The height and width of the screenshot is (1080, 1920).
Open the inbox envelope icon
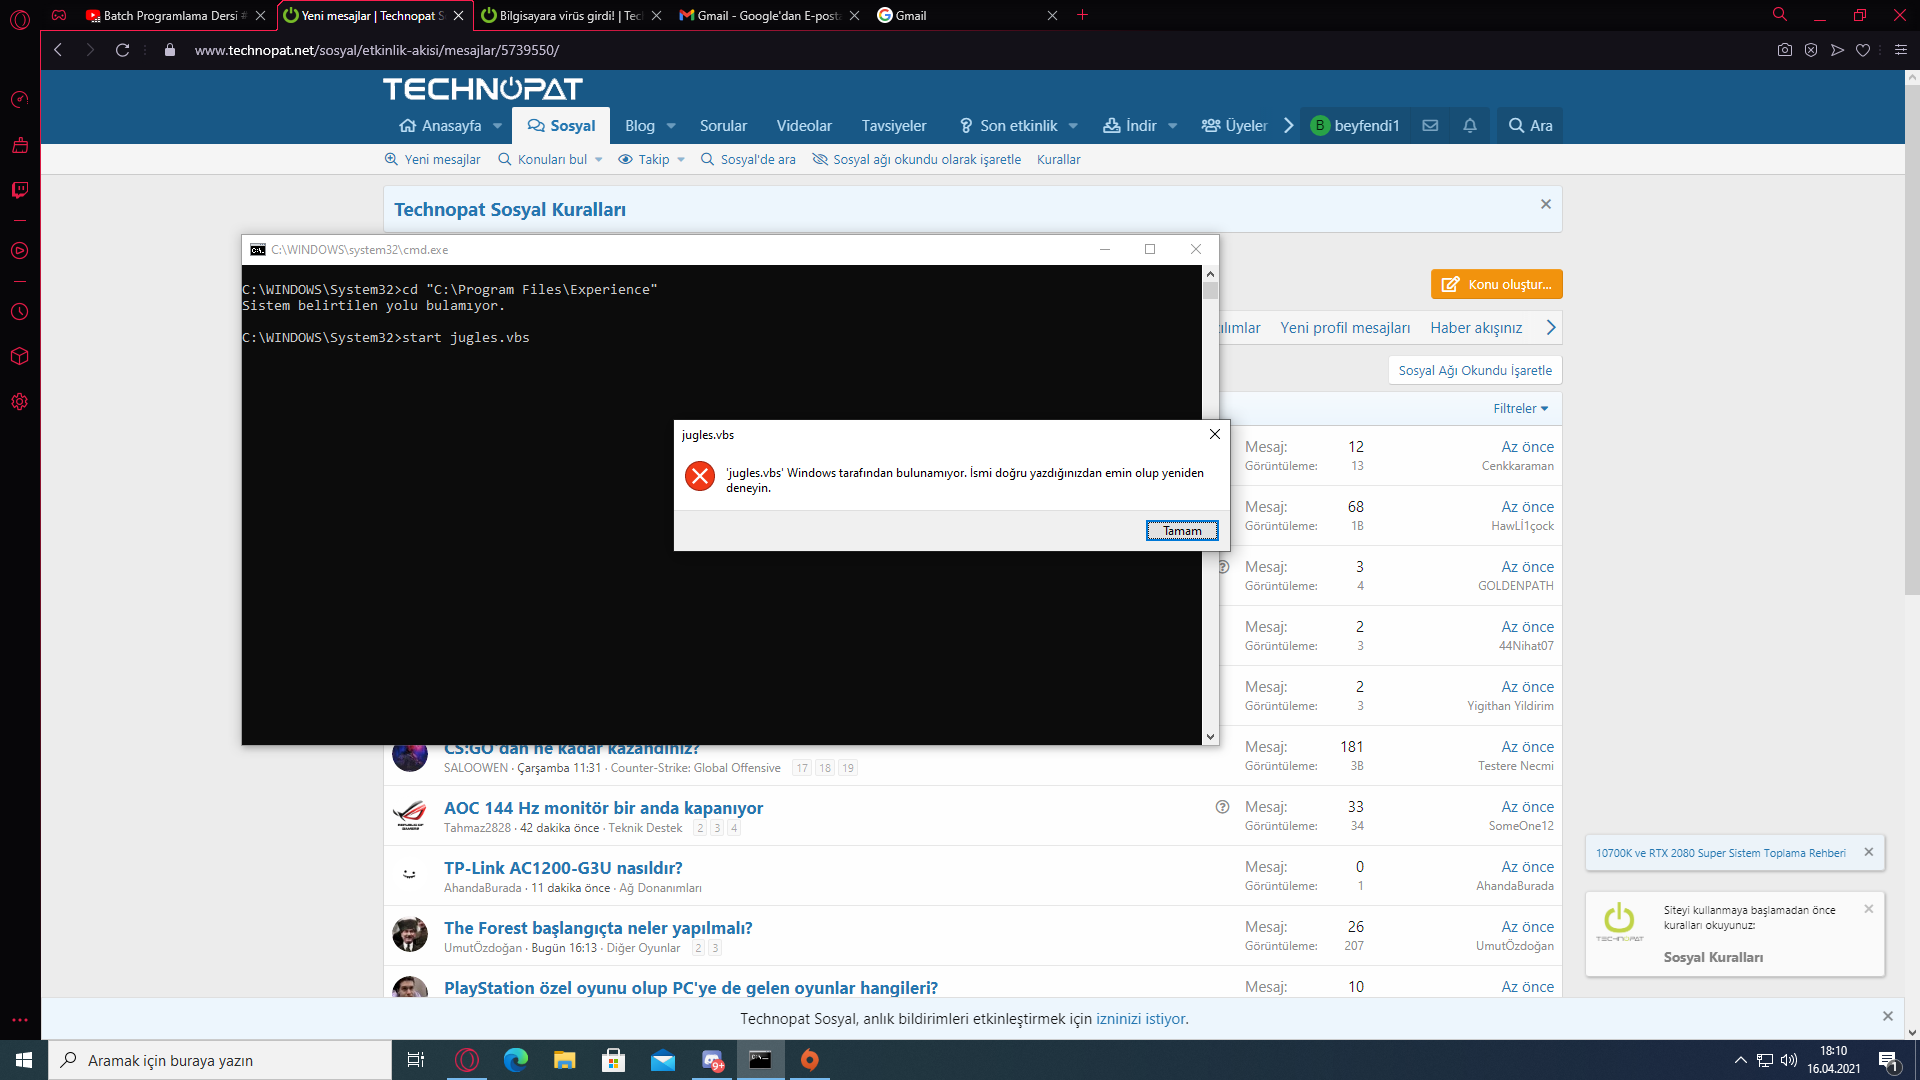(1430, 126)
